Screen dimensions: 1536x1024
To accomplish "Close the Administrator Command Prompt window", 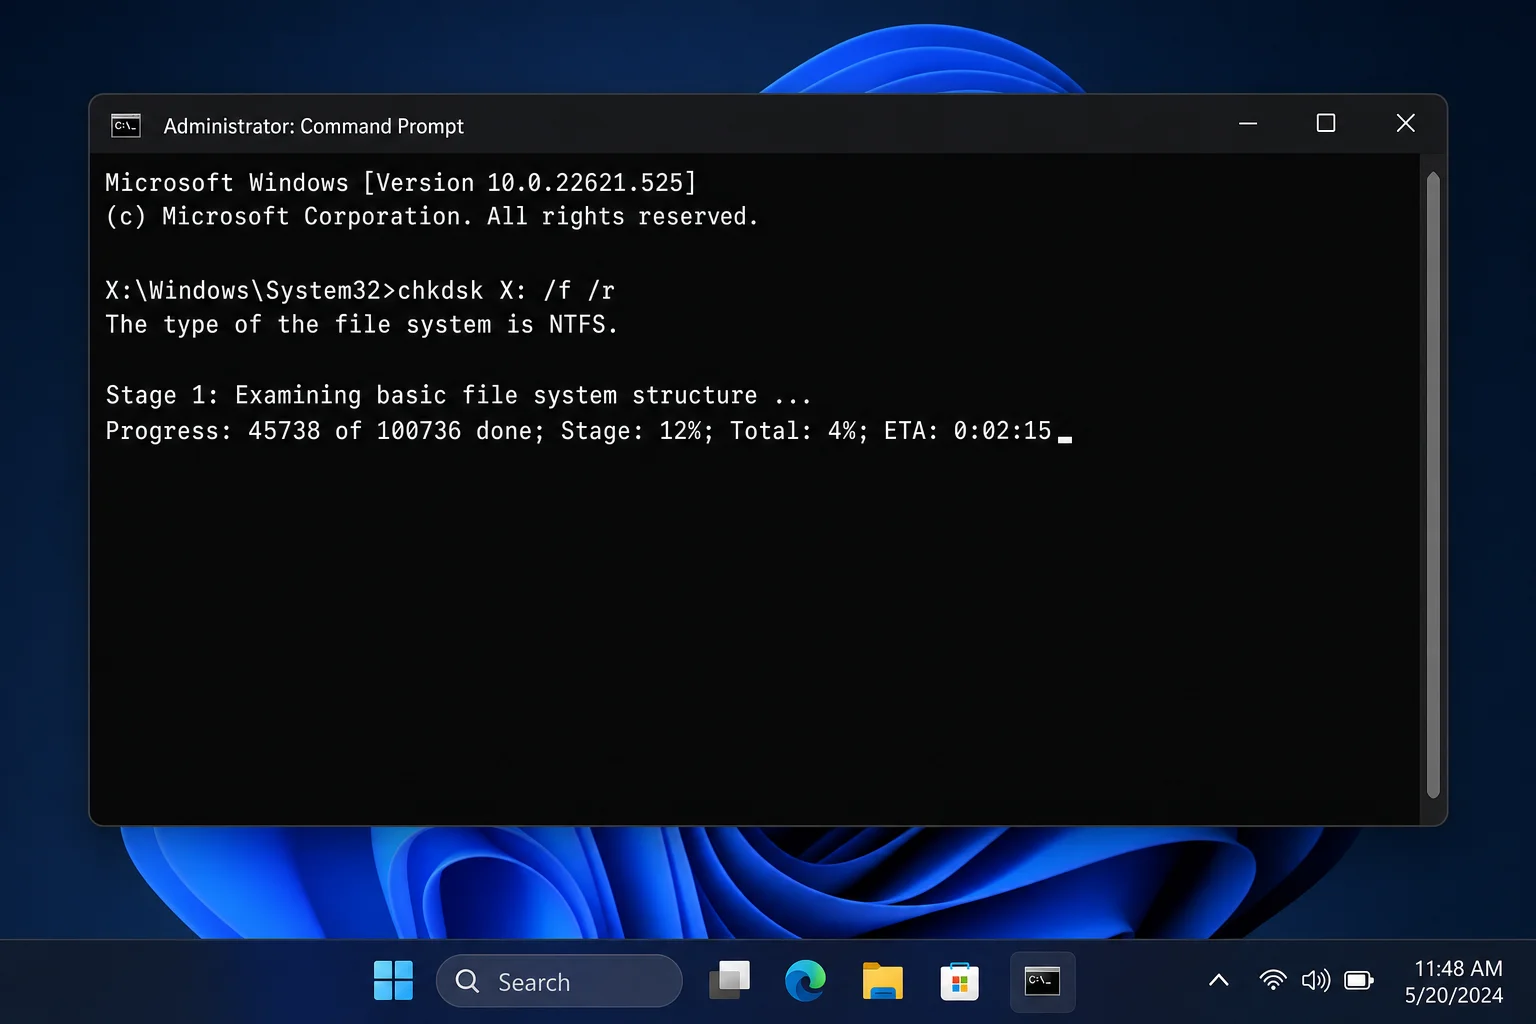I will point(1405,123).
